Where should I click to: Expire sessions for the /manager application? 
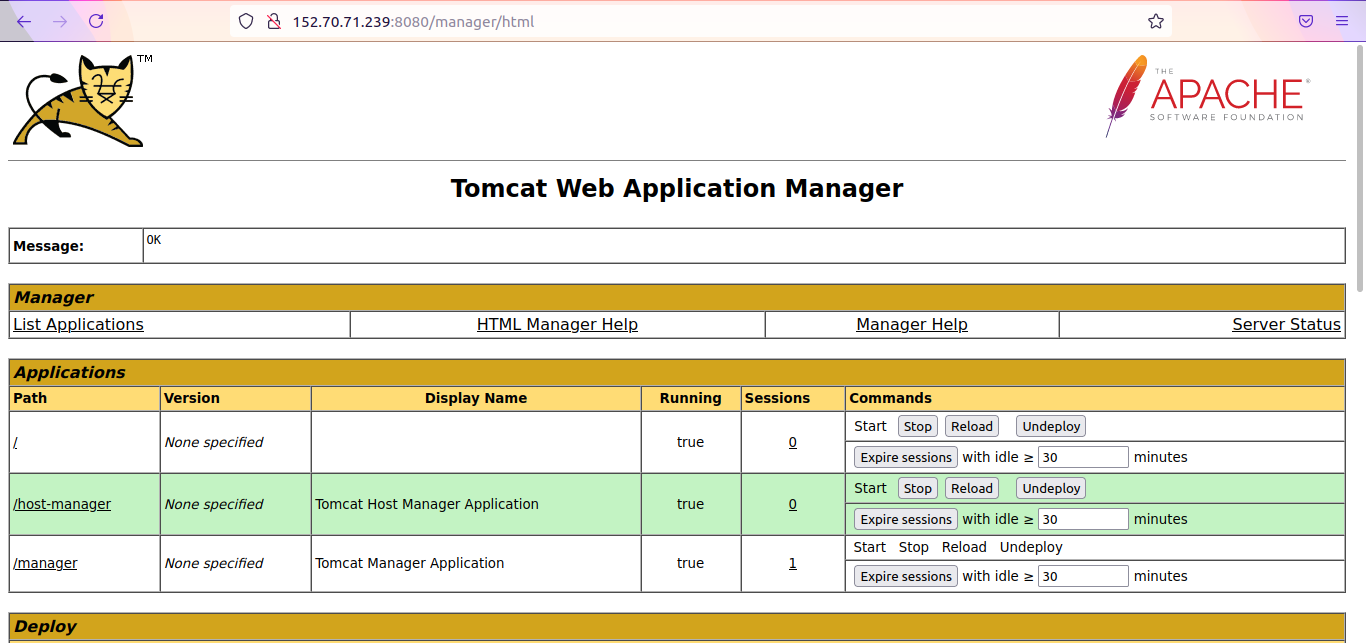[906, 576]
